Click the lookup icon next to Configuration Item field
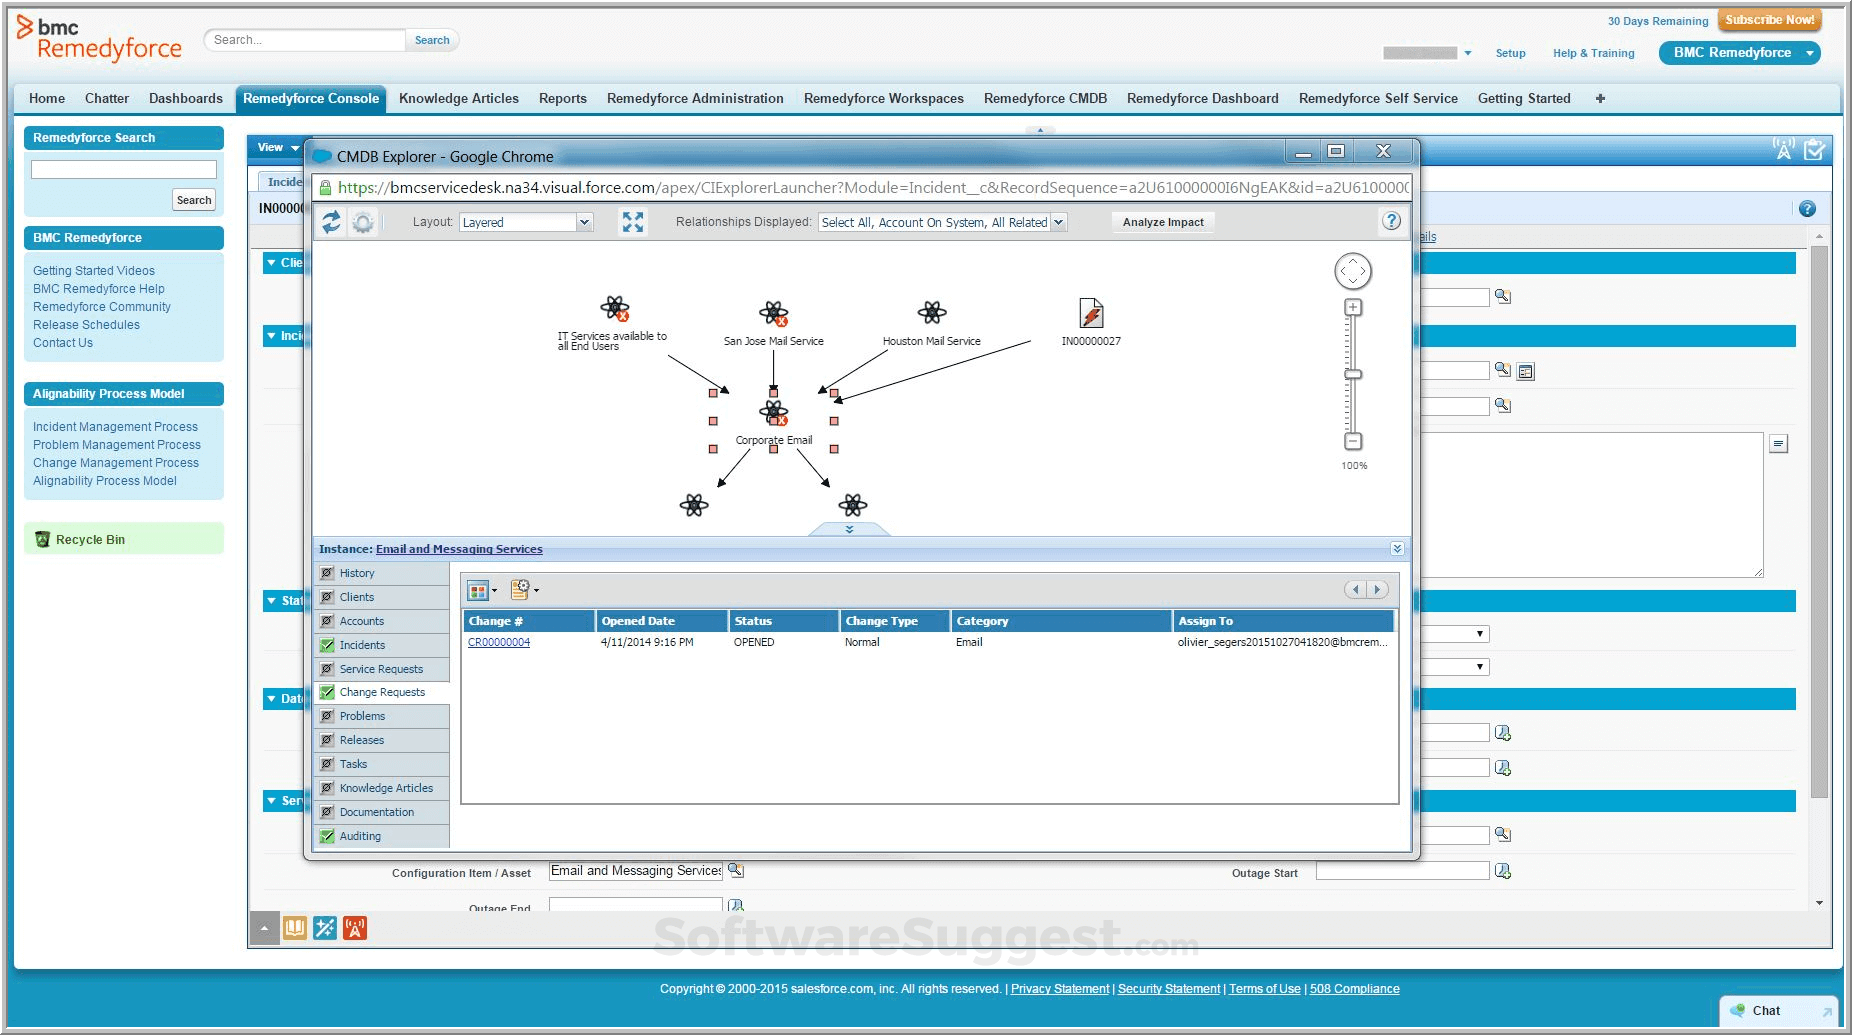The height and width of the screenshot is (1035, 1852). [x=736, y=870]
